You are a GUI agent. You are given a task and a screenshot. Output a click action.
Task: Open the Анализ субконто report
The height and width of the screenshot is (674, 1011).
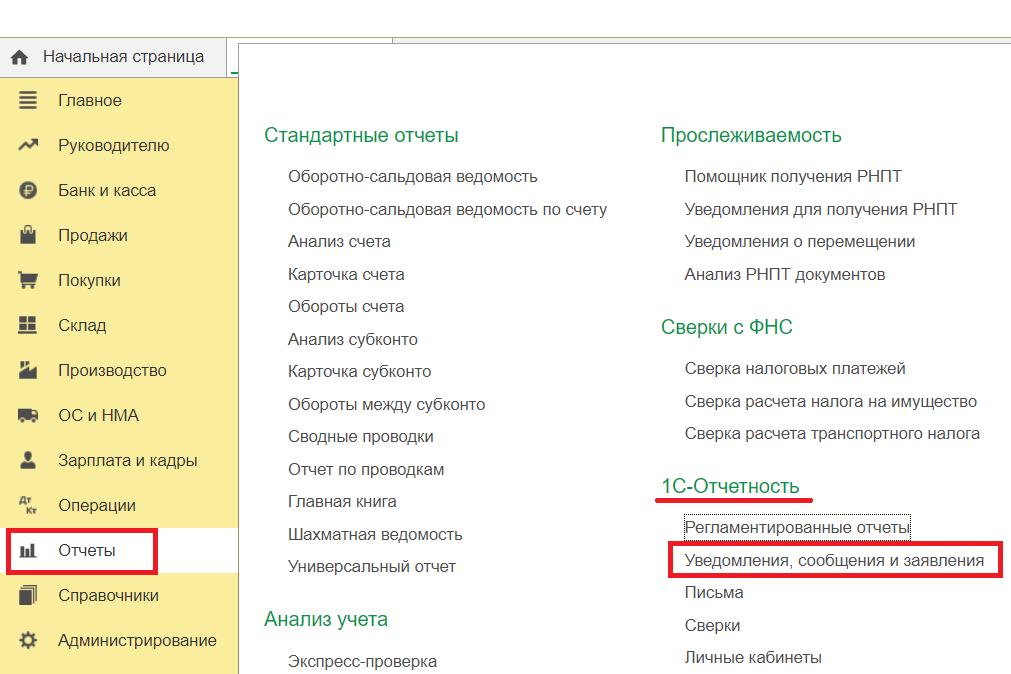[353, 339]
